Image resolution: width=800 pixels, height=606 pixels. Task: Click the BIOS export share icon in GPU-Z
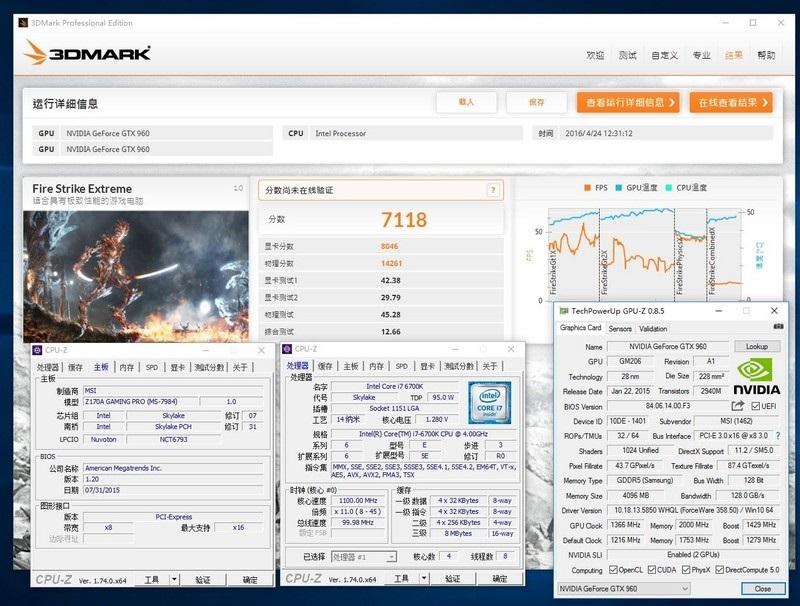coord(737,406)
